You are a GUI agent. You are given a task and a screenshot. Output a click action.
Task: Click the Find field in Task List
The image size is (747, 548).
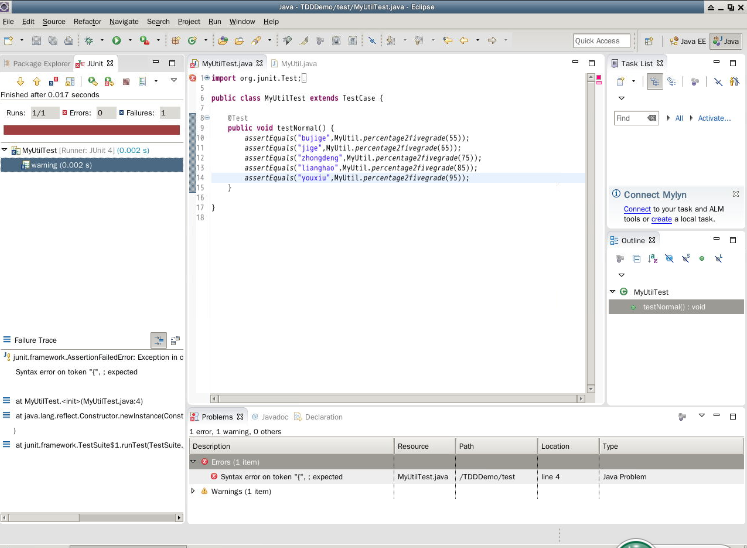click(x=636, y=118)
